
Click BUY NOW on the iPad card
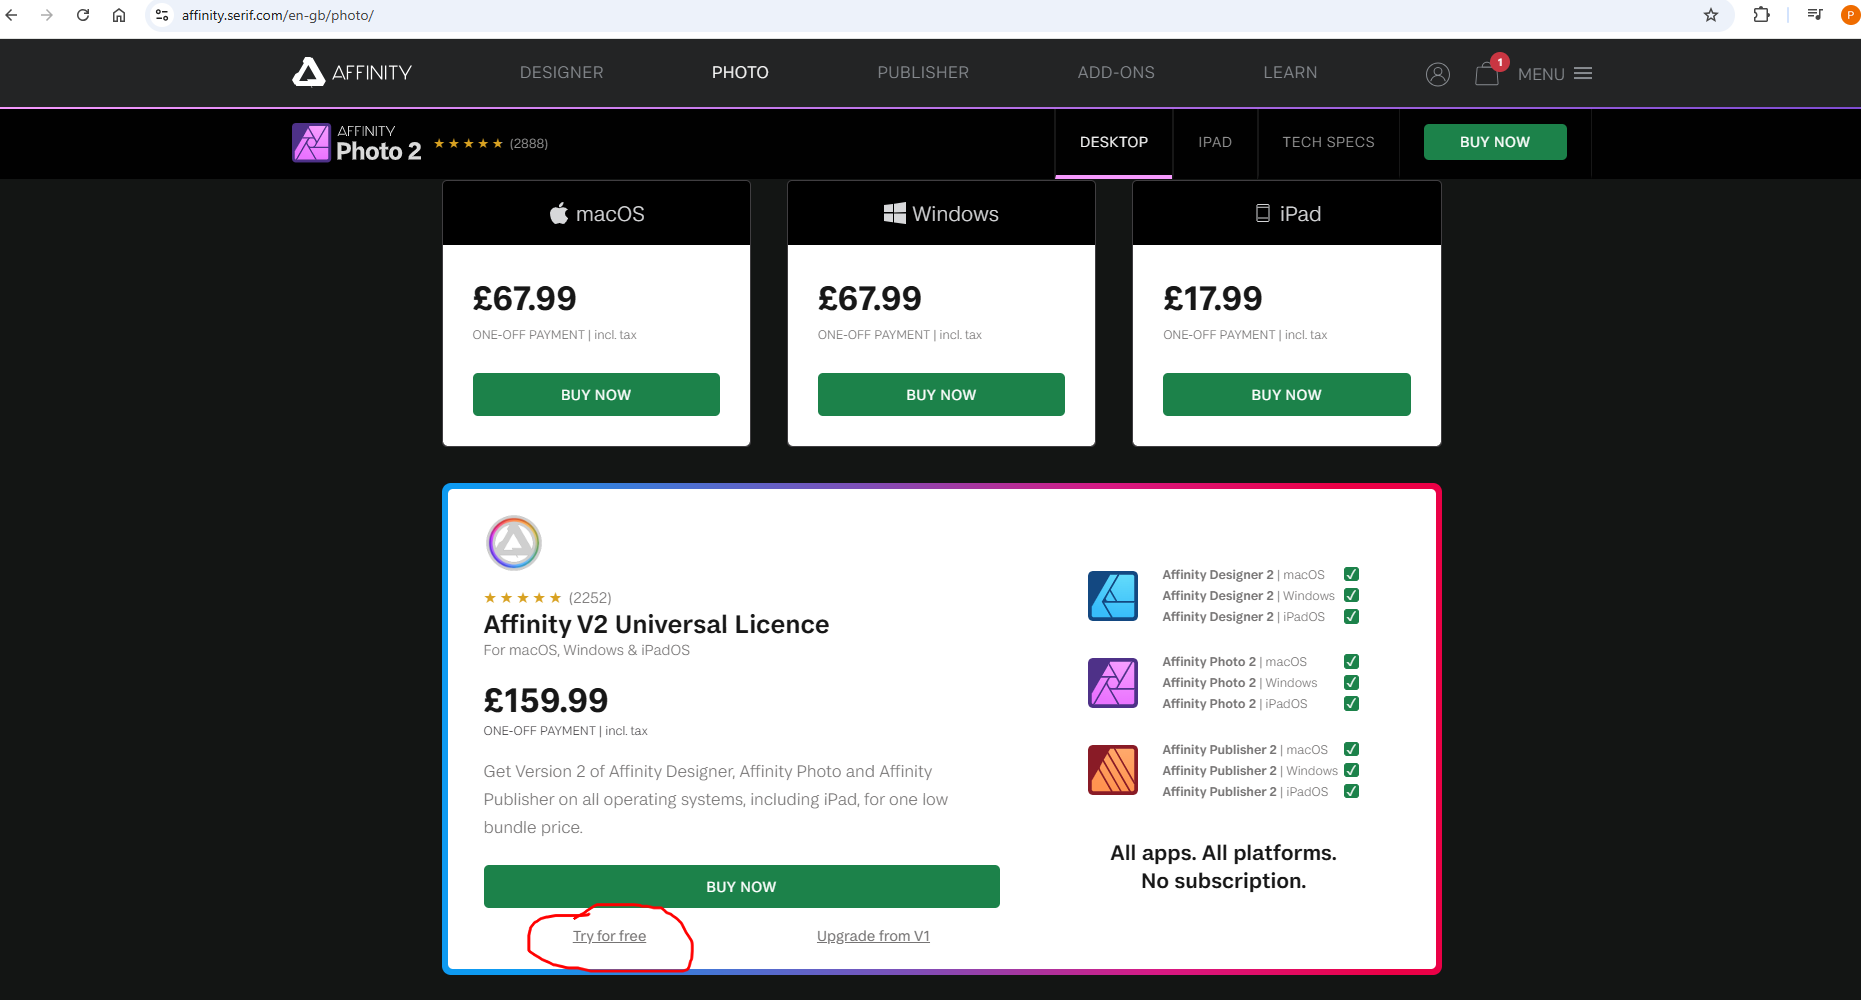[1286, 395]
